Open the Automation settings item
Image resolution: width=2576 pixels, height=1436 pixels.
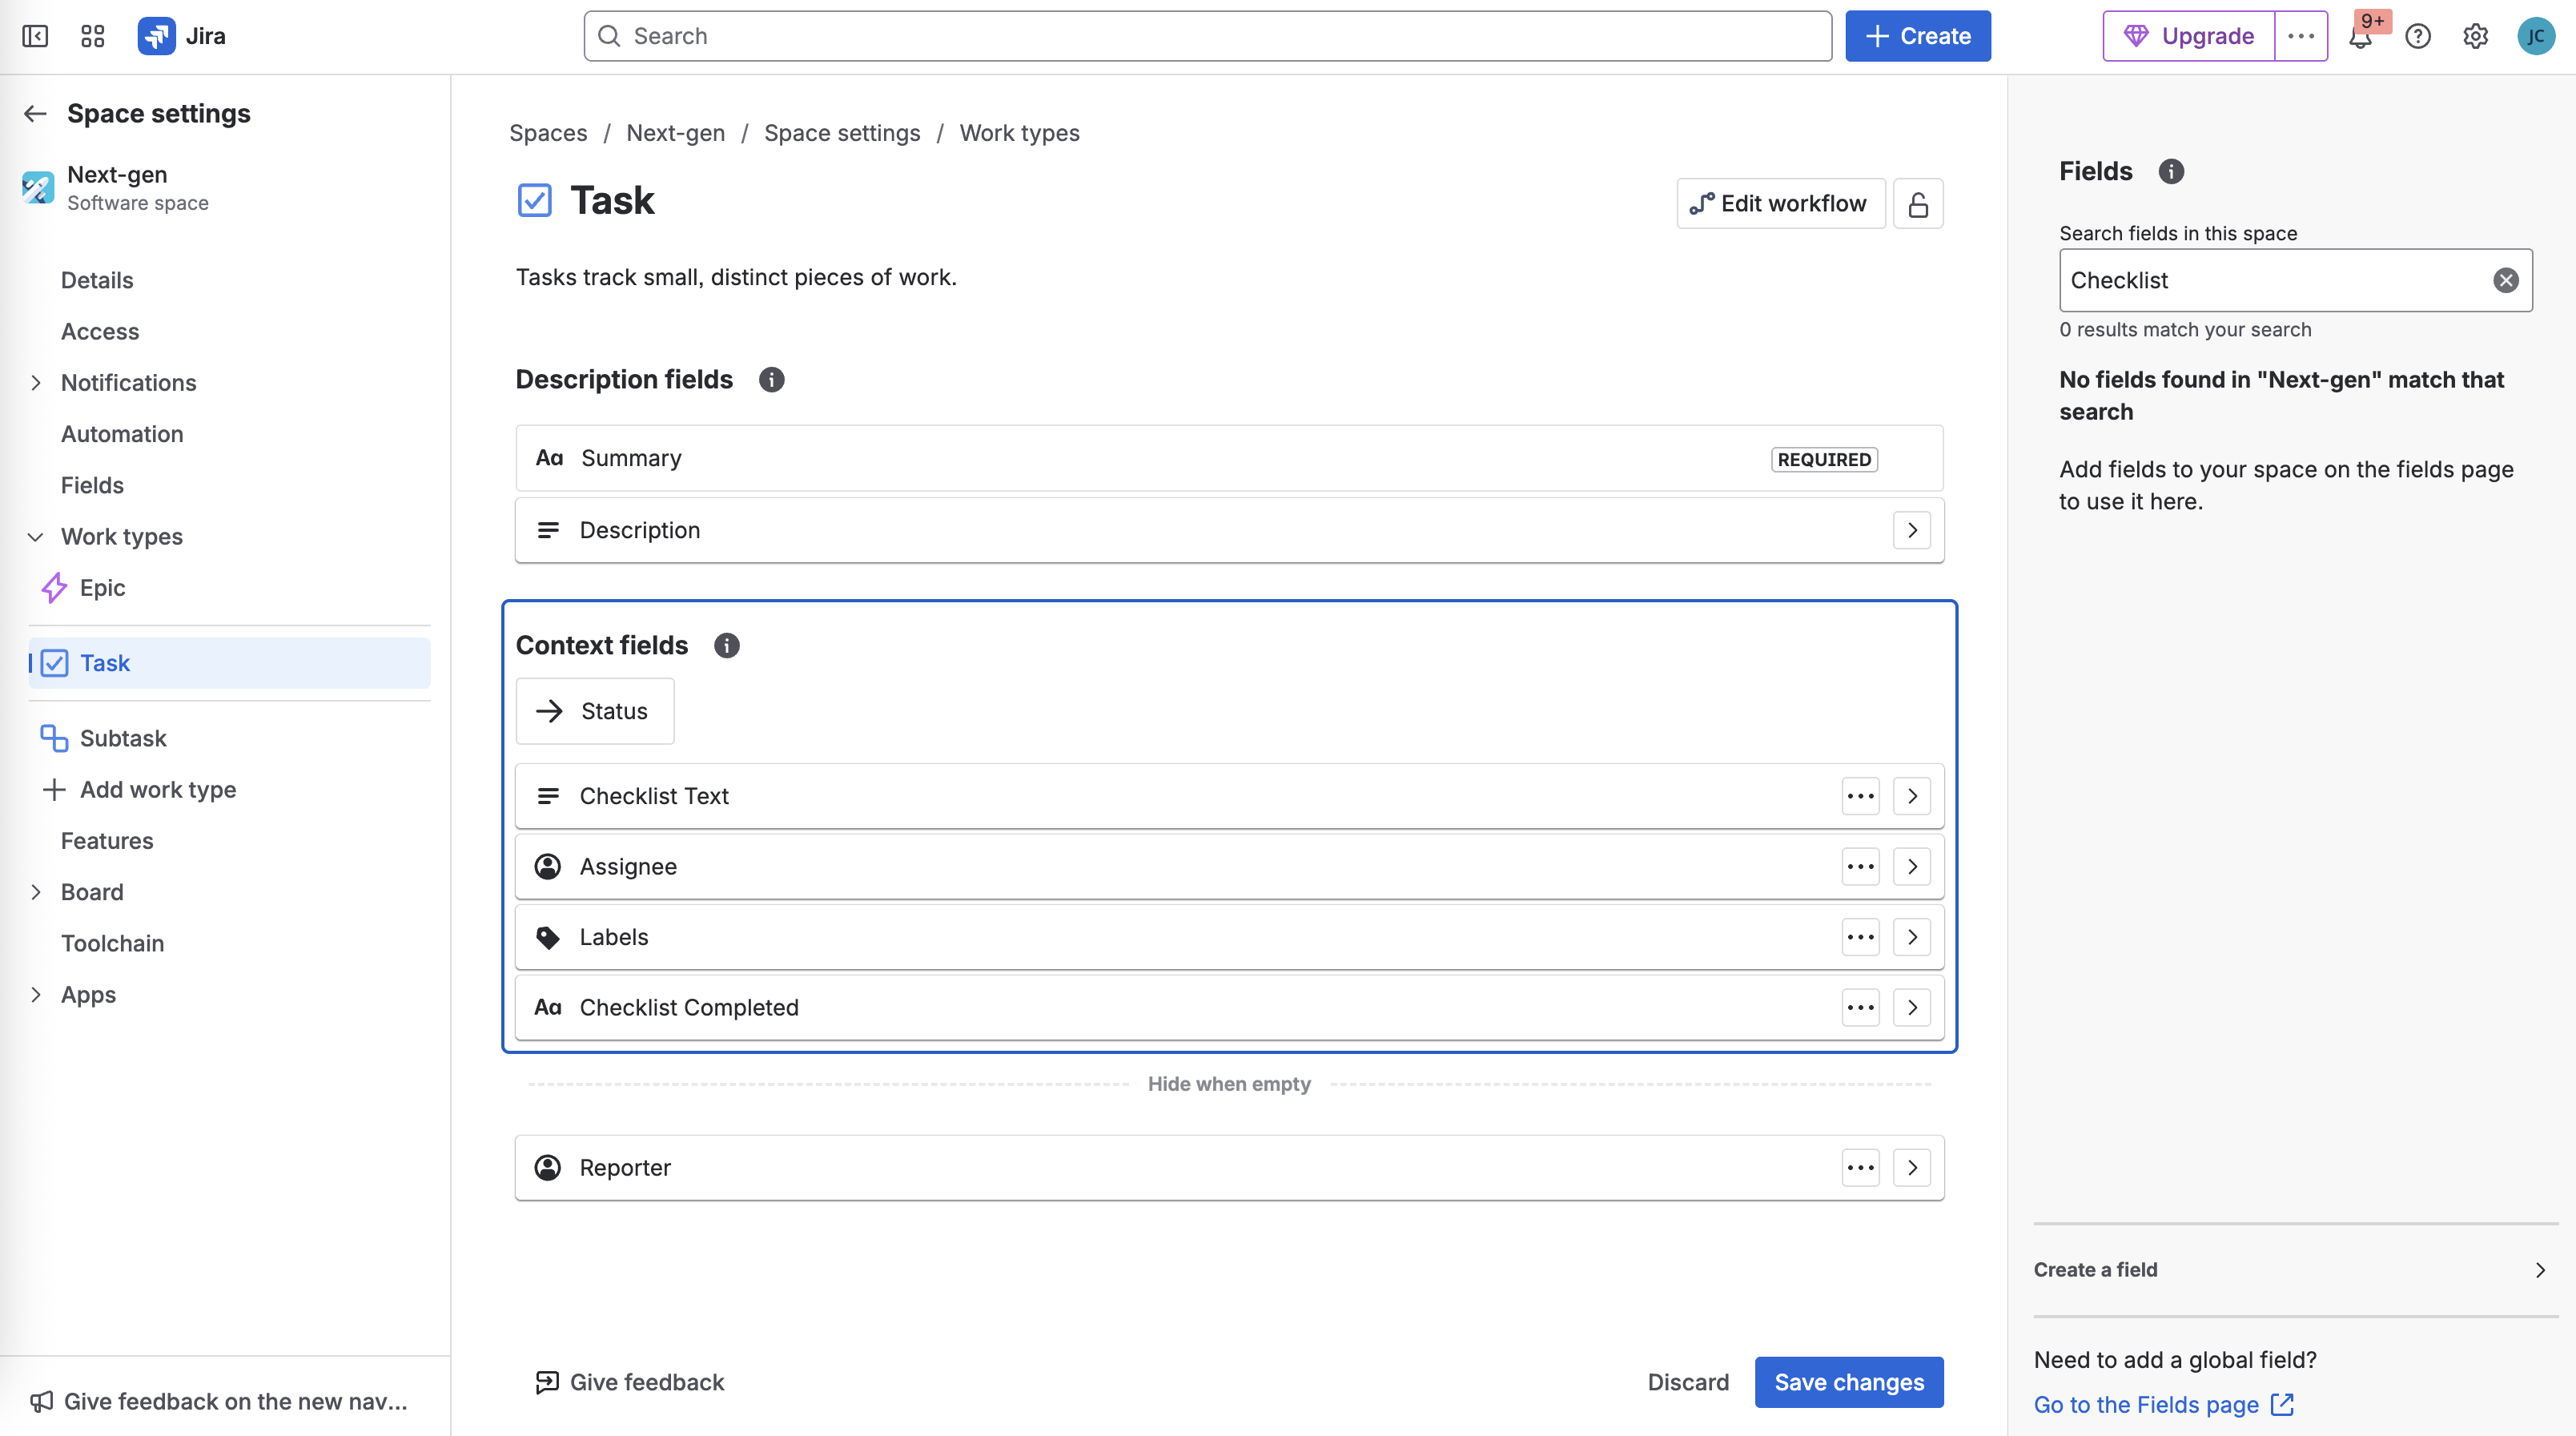[122, 434]
